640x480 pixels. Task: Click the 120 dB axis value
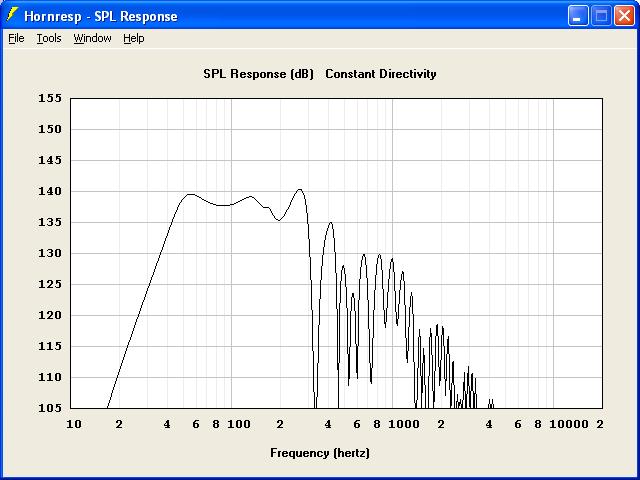point(50,316)
